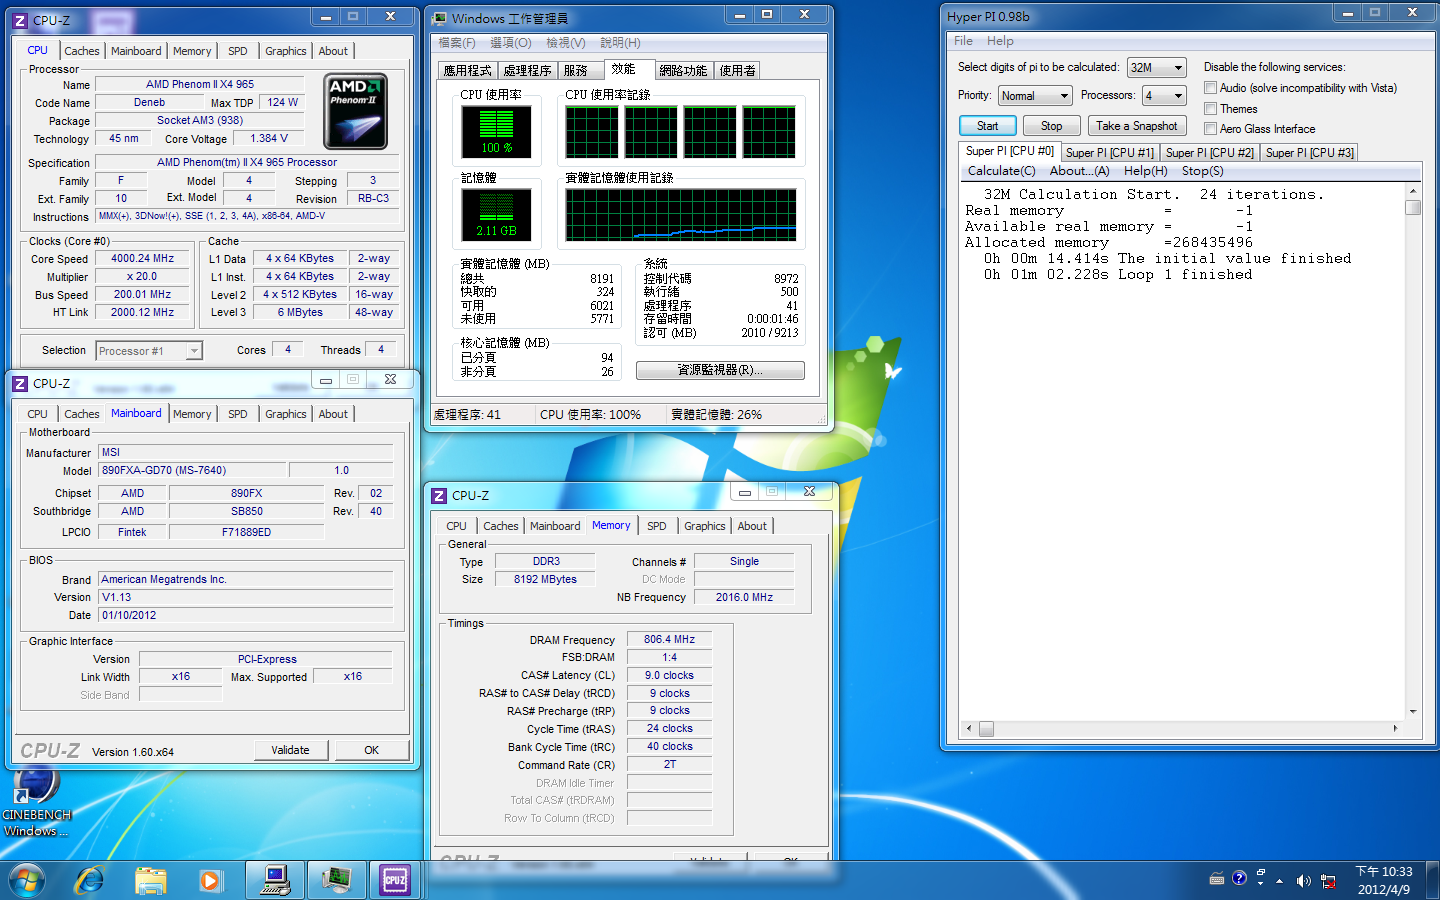Open Mainboard tab in Memory CPU-Z window
The width and height of the screenshot is (1440, 900).
(x=555, y=526)
